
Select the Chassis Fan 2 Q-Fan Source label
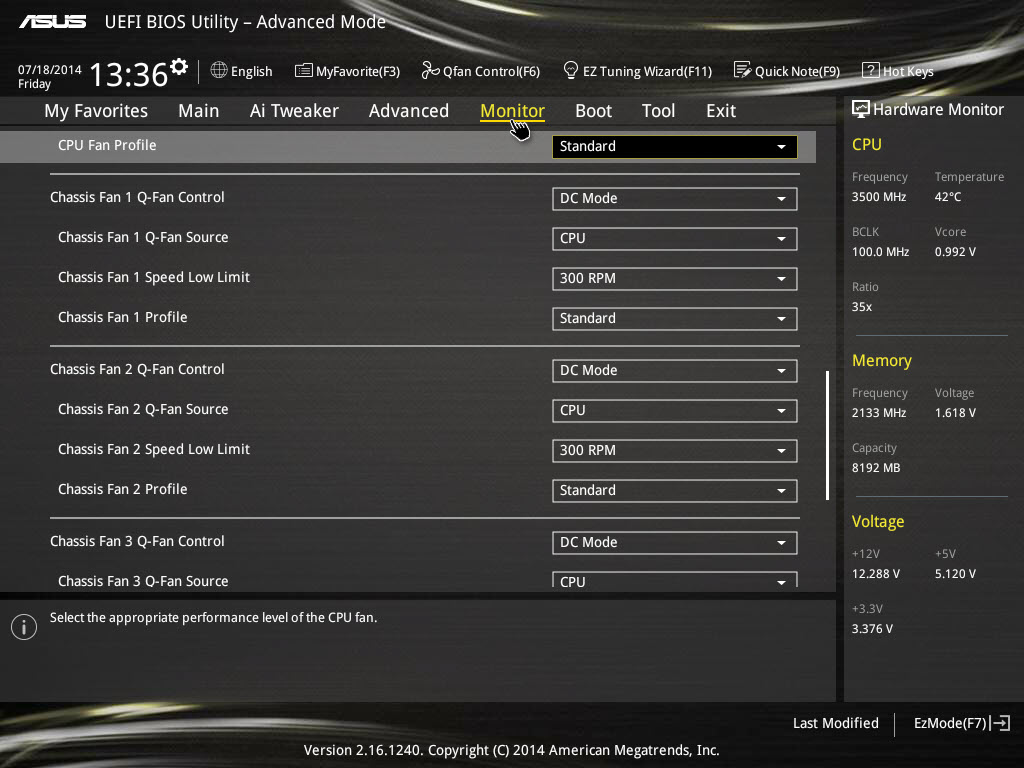(143, 409)
